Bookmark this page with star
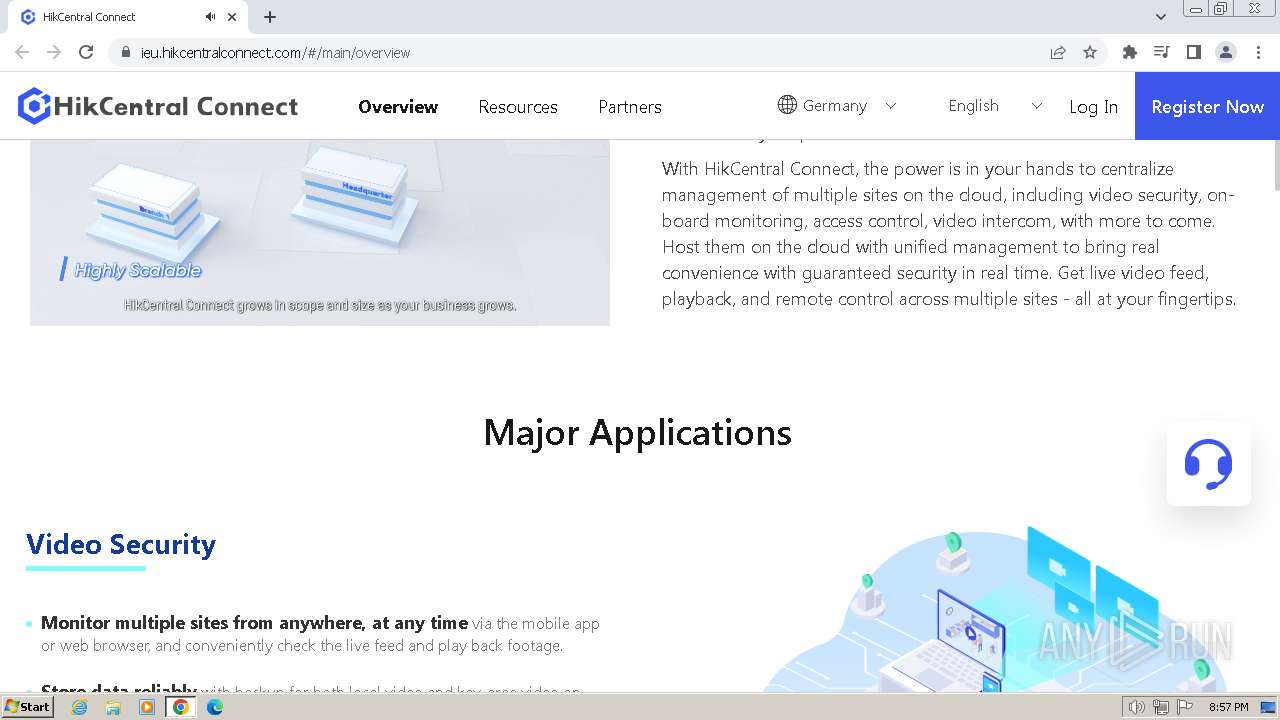 coord(1090,52)
